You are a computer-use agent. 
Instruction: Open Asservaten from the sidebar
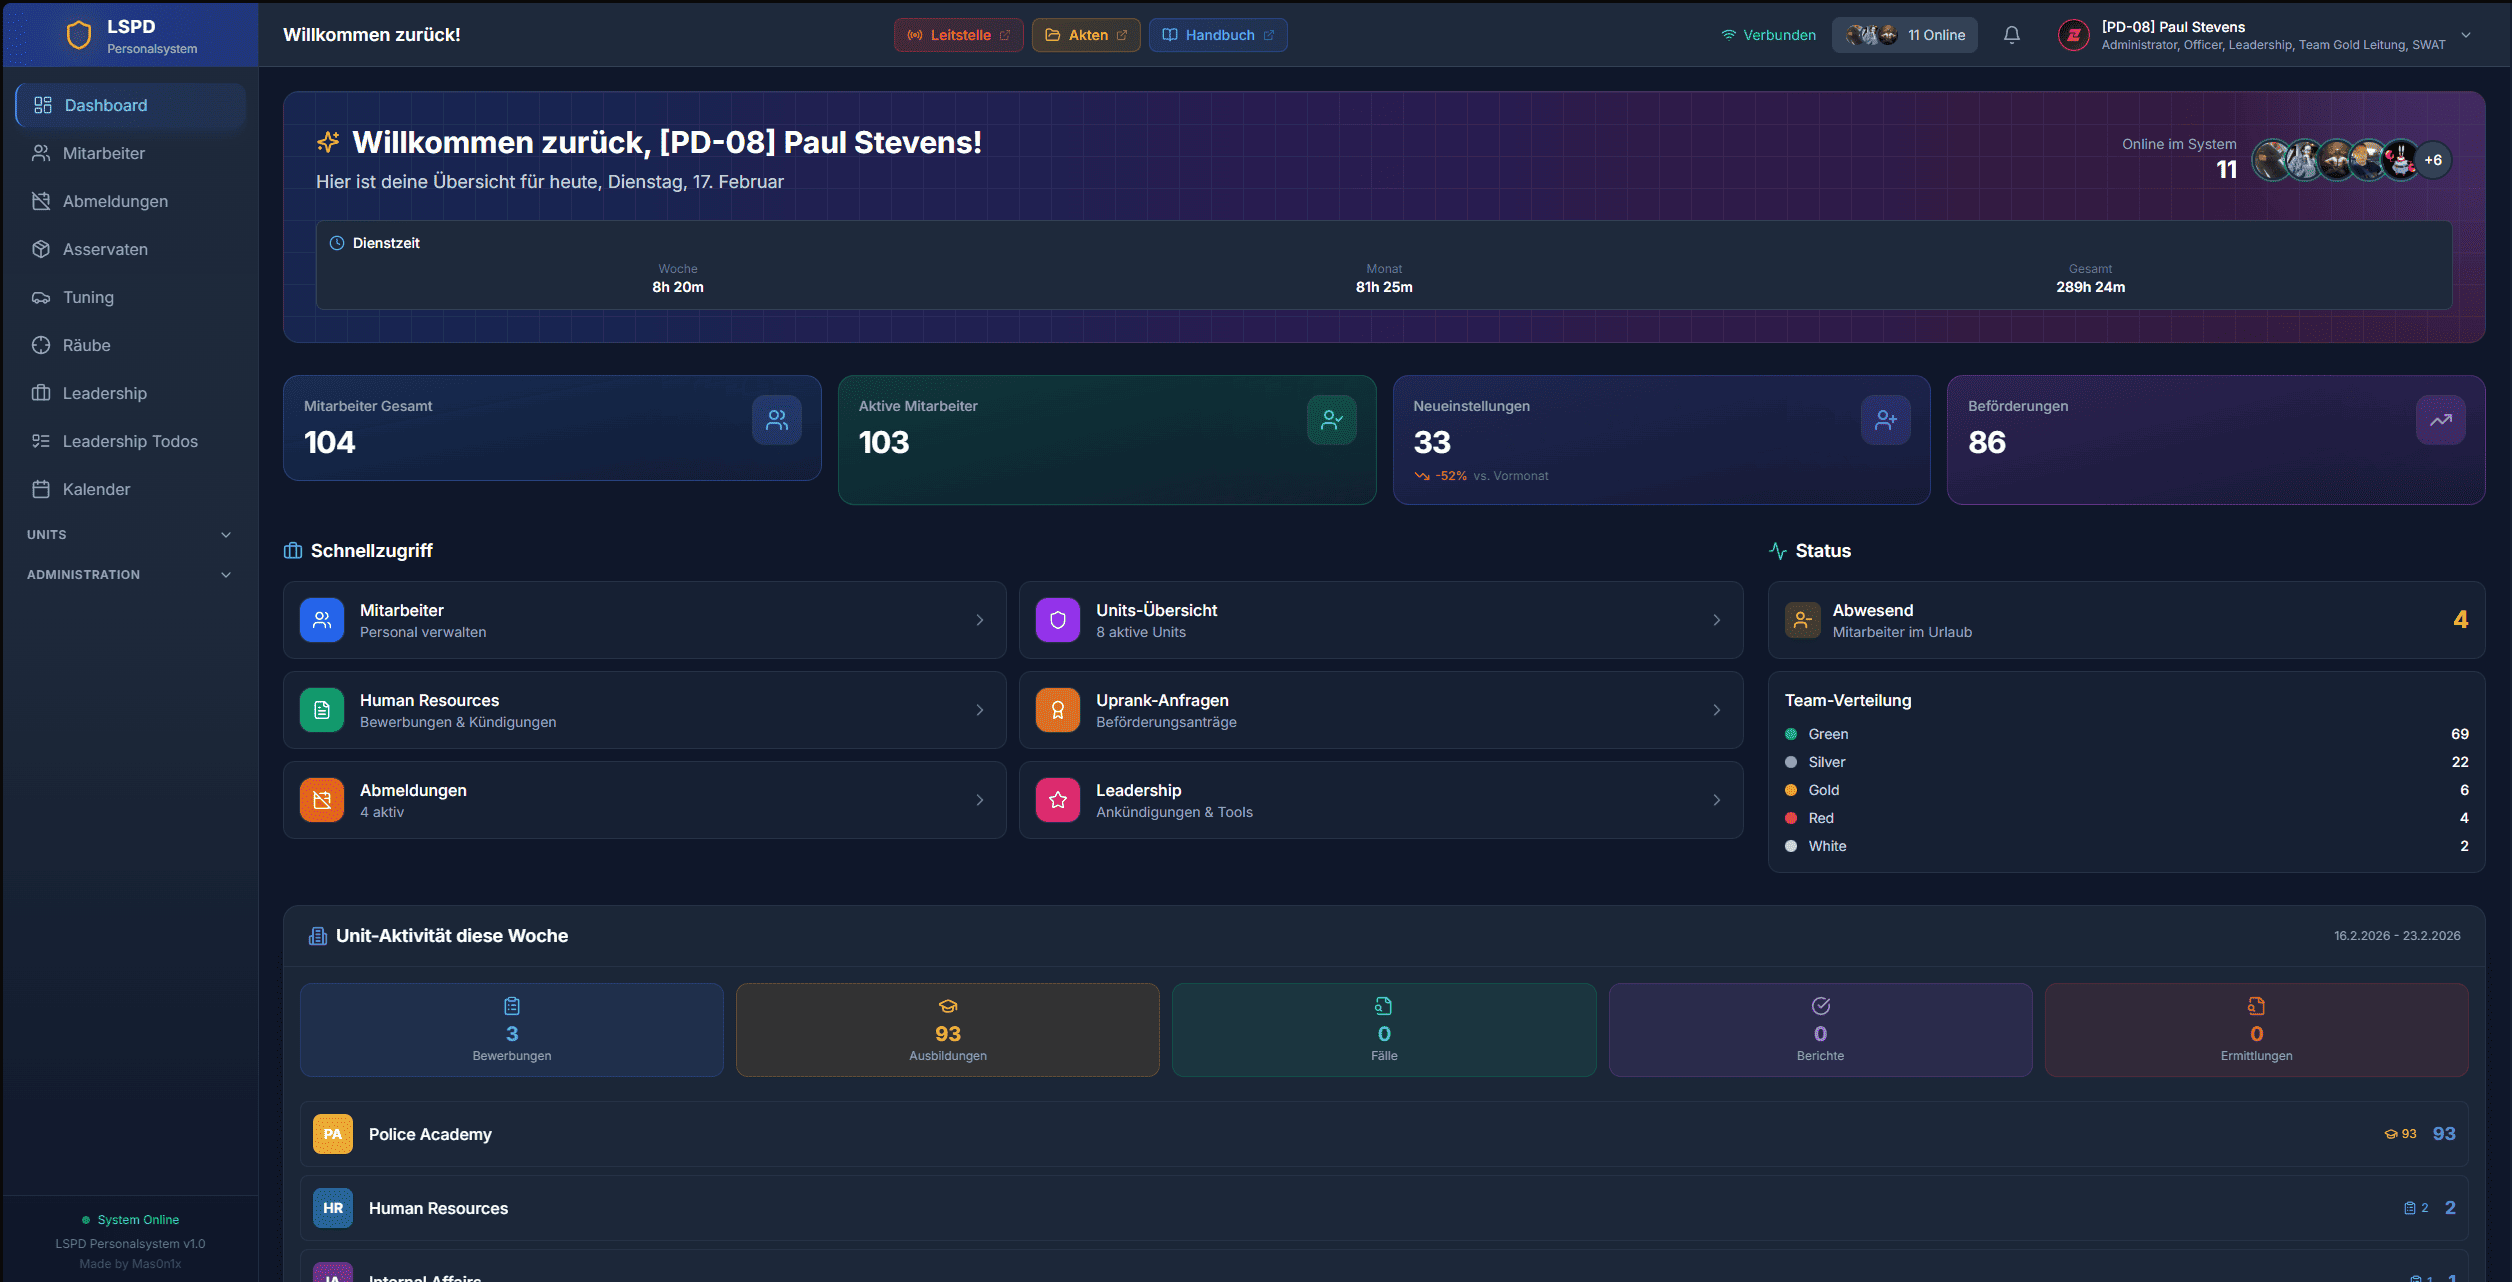point(42,249)
